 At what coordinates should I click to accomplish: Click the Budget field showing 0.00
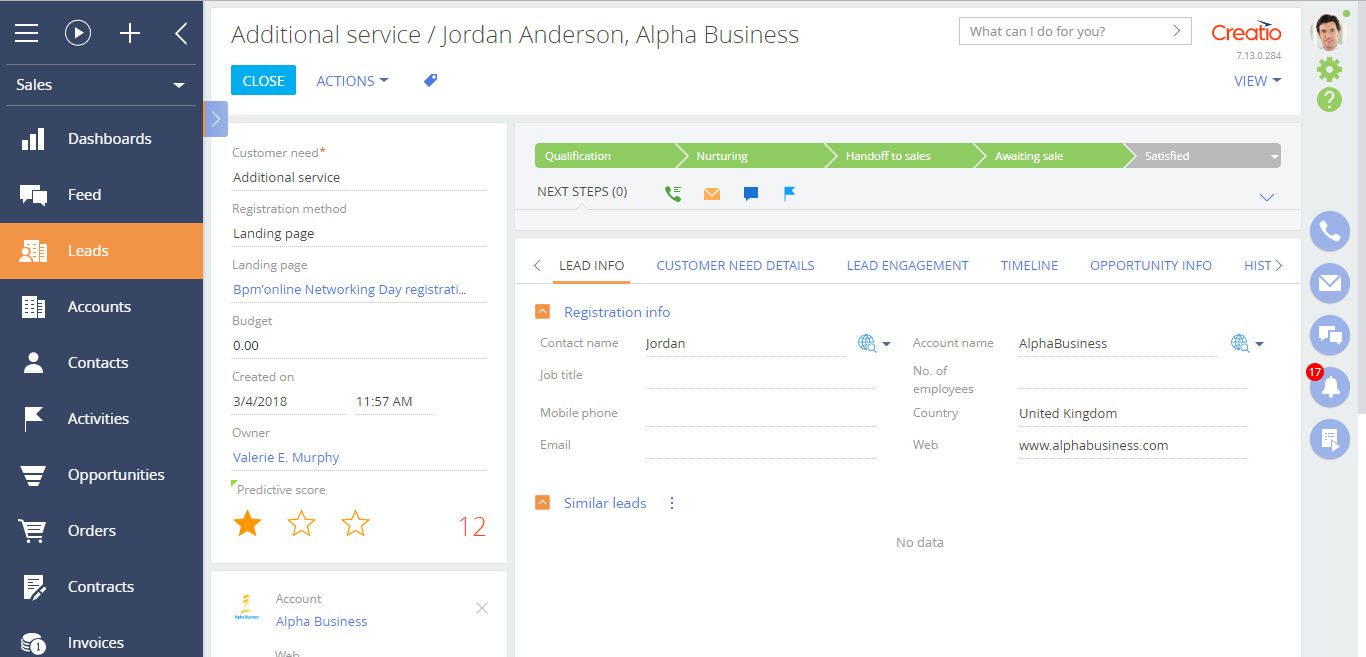(359, 346)
